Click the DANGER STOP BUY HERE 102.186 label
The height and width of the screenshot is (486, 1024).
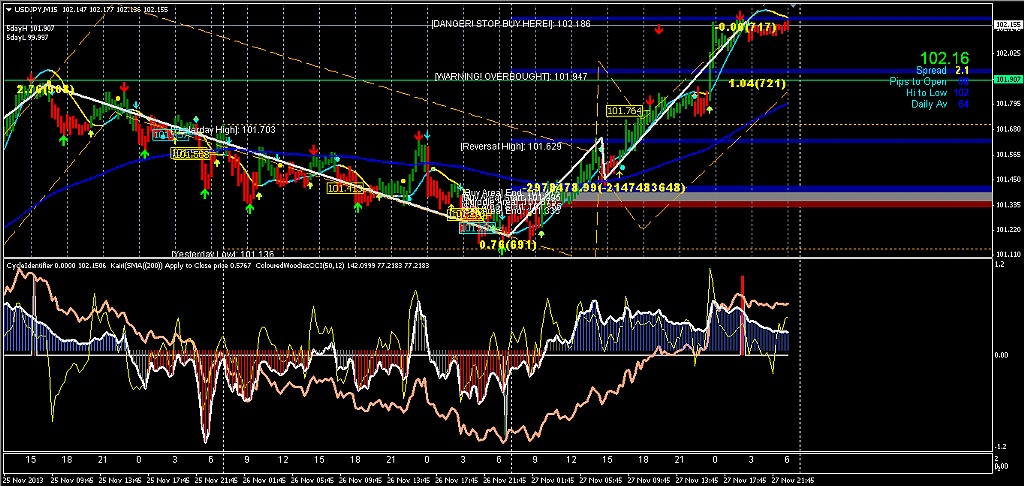[x=511, y=24]
